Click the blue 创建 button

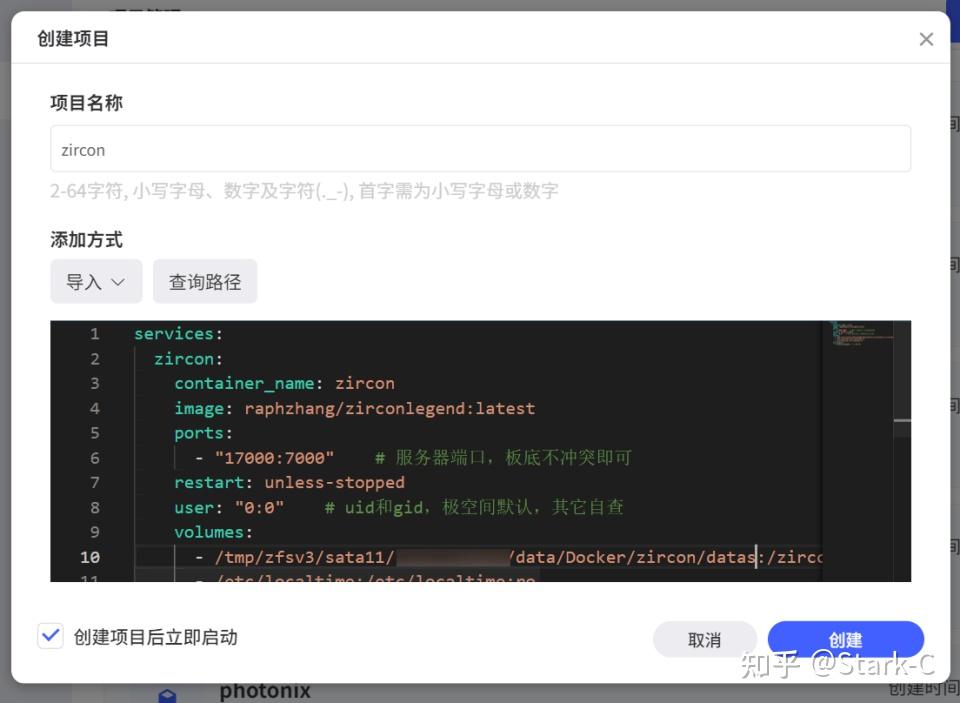(845, 639)
